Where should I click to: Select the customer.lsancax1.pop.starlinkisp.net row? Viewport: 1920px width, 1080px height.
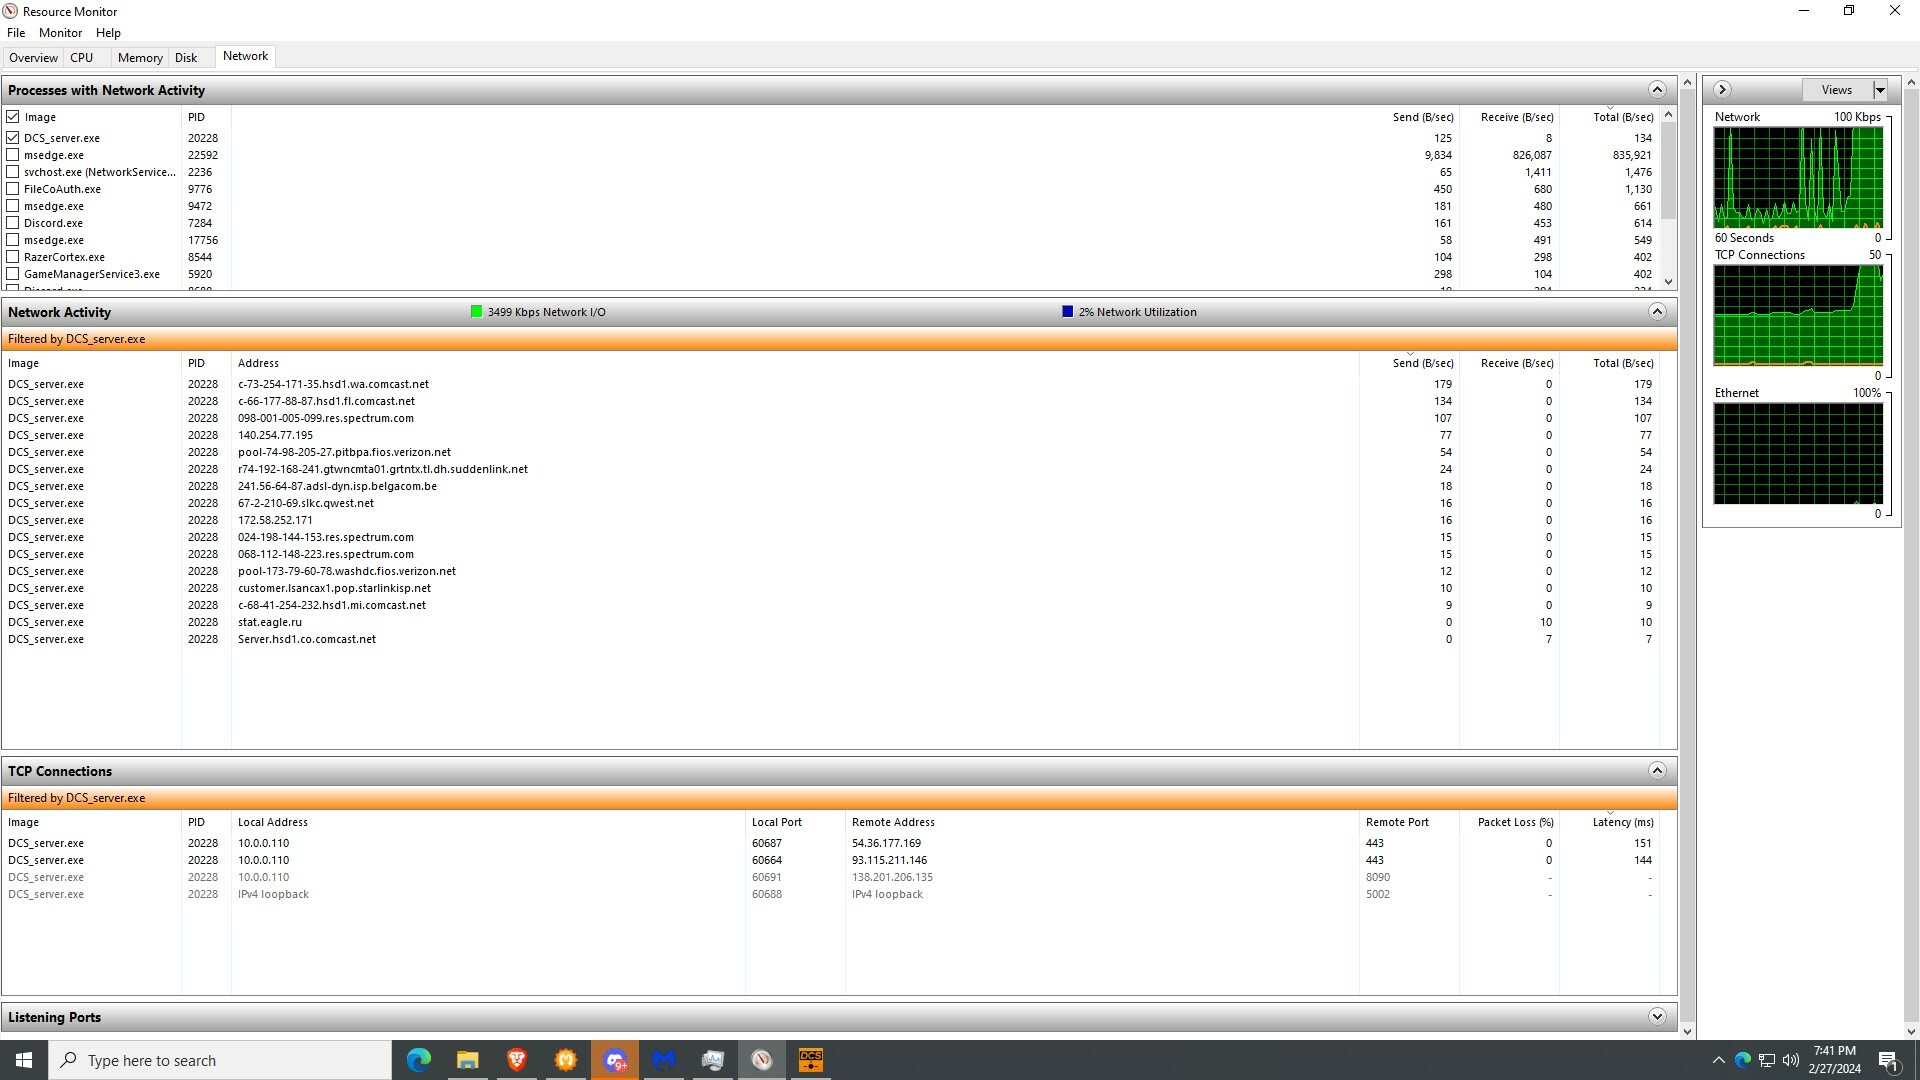(x=830, y=588)
